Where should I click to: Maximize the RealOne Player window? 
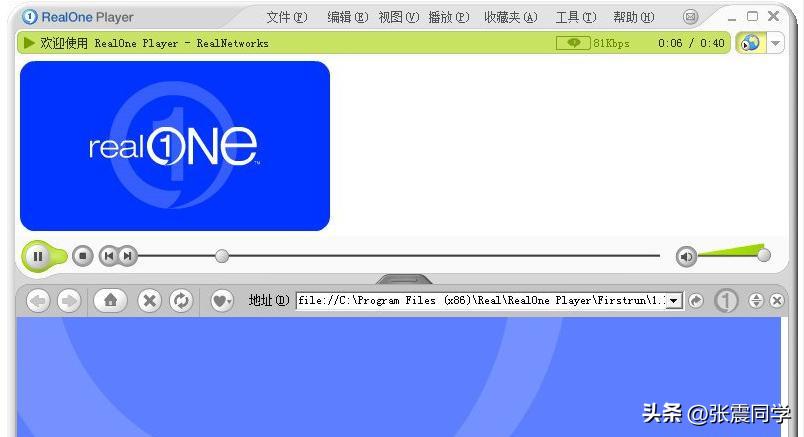click(x=752, y=16)
